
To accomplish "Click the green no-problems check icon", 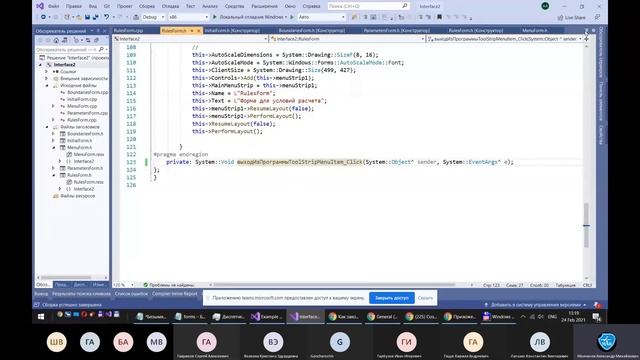I will (x=145, y=285).
